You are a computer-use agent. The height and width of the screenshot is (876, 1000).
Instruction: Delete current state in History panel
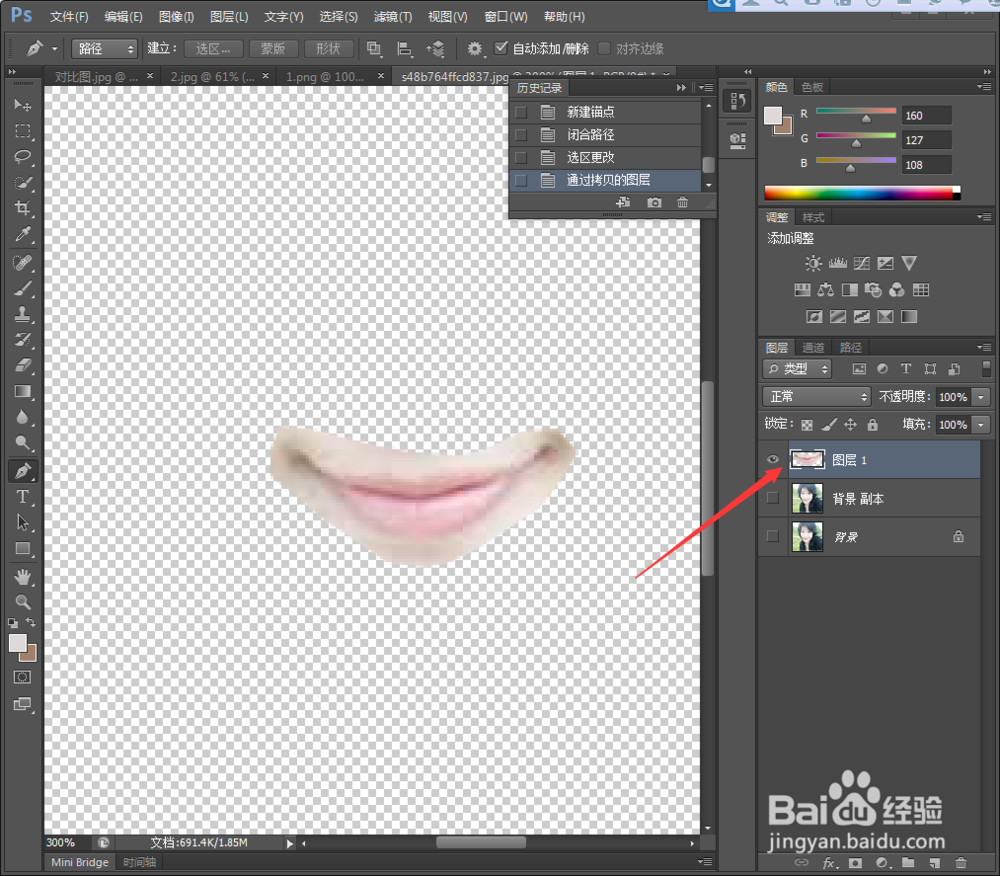pyautogui.click(x=682, y=202)
